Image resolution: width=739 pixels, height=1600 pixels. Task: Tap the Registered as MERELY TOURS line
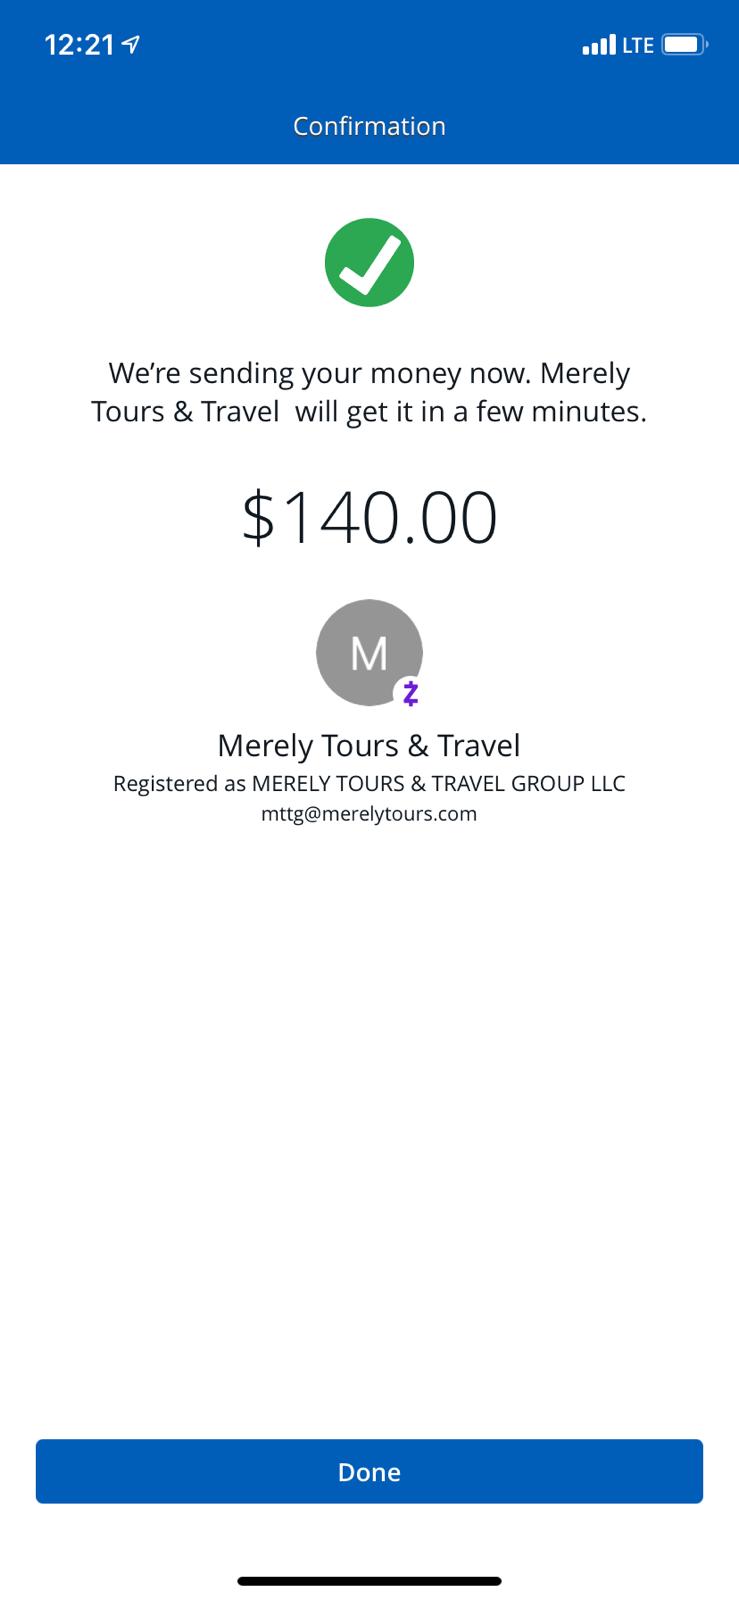point(369,783)
